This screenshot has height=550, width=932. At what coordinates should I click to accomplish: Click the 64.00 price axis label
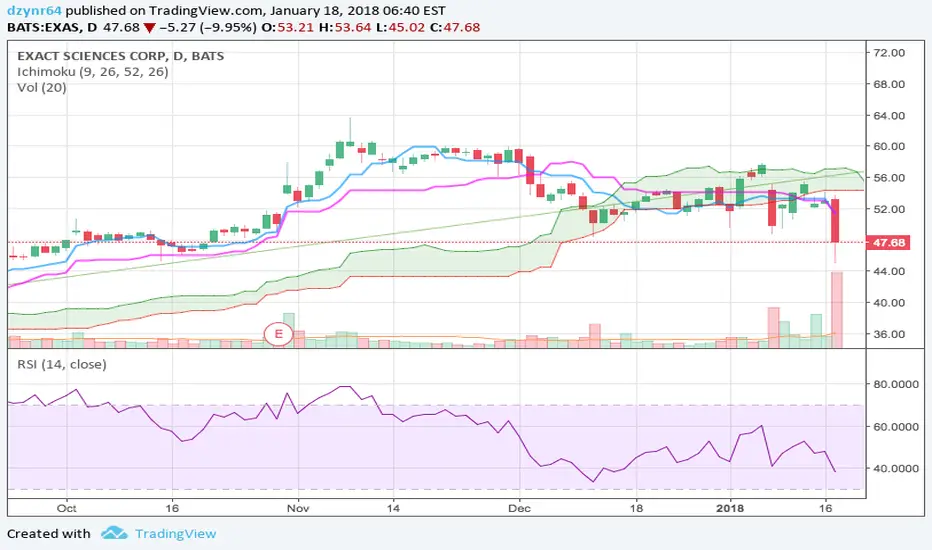point(889,116)
